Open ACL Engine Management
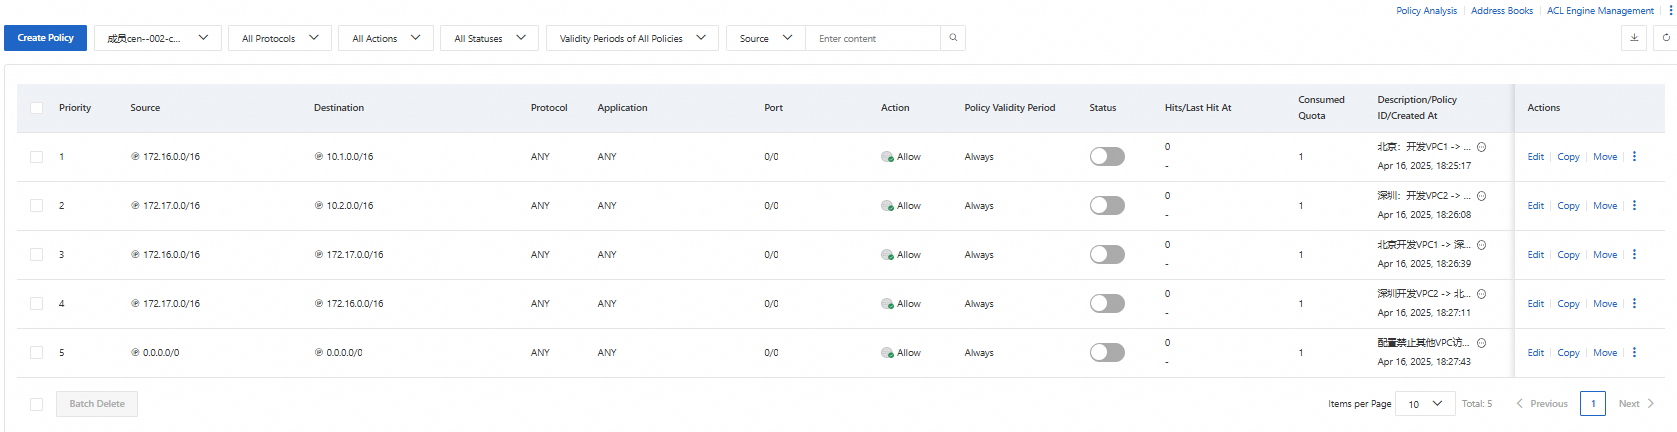Image resolution: width=1677 pixels, height=432 pixels. (1600, 11)
